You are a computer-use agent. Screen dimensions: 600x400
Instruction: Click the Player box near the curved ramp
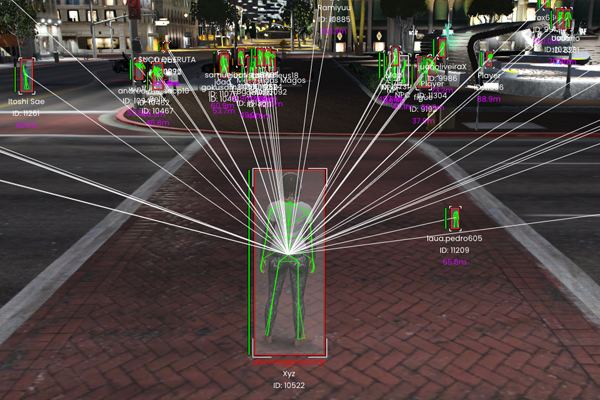click(x=487, y=60)
